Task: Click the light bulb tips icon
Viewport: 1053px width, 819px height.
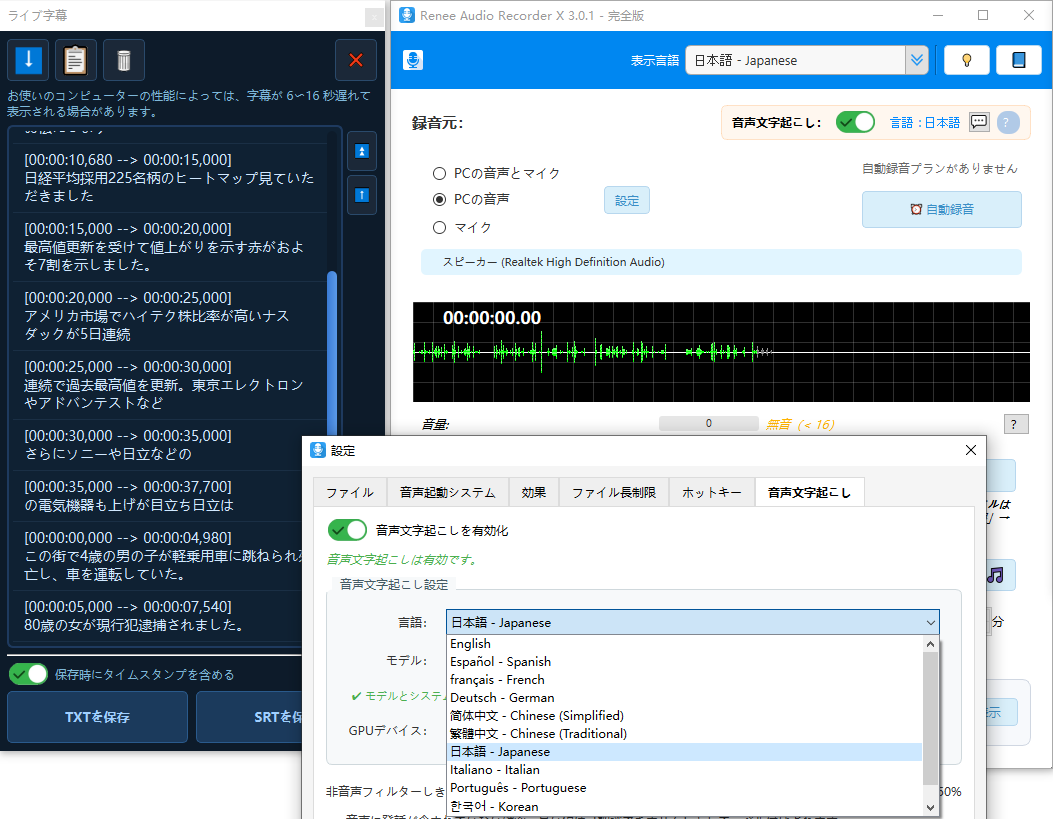Action: [966, 60]
